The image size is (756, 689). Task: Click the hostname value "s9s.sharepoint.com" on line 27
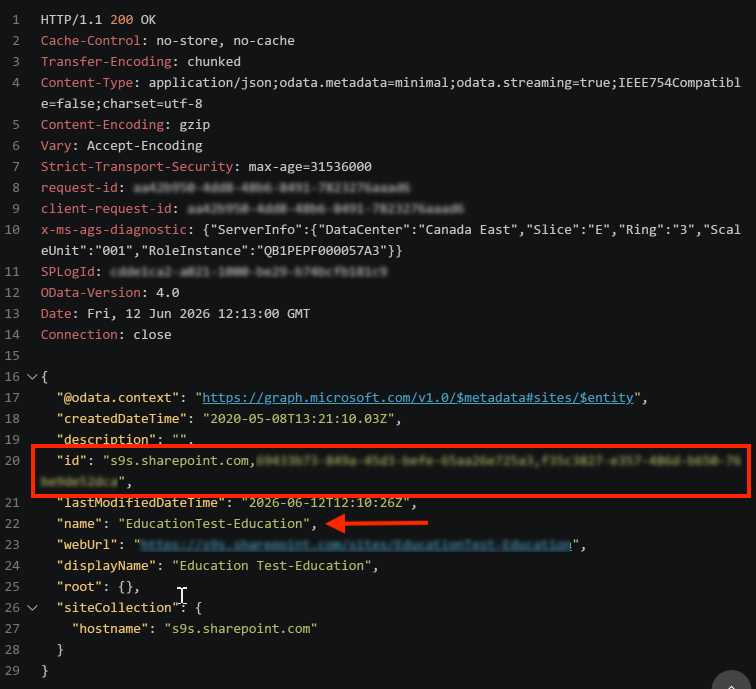click(241, 629)
